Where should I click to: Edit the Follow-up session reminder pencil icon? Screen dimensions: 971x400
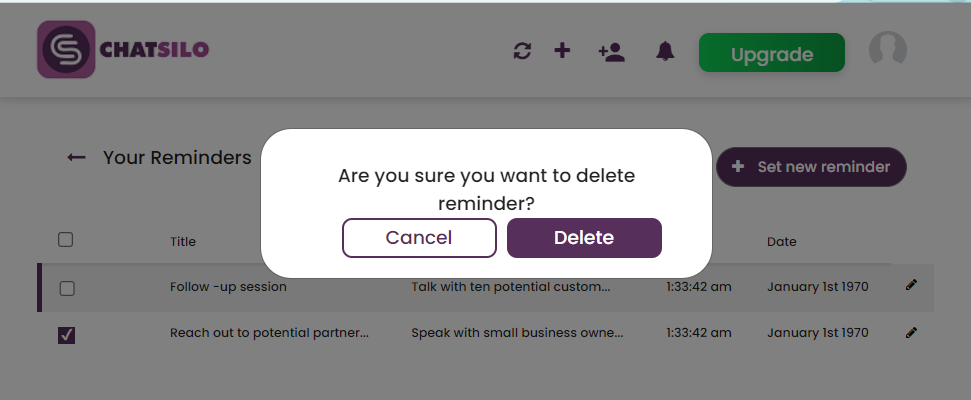click(911, 286)
